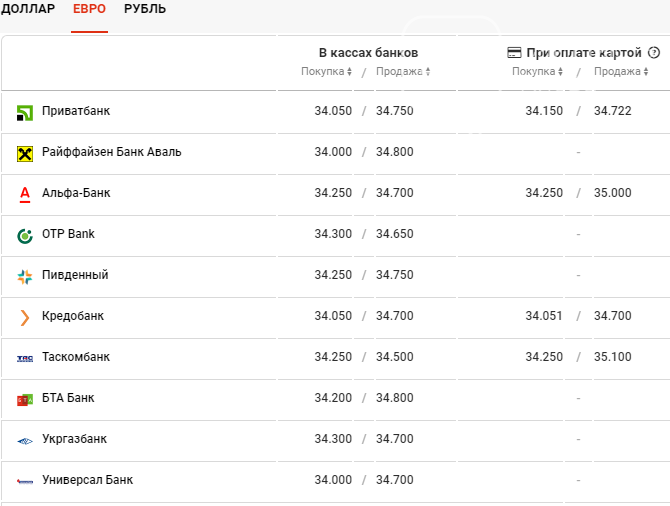Viewport: 670px width, 506px height.
Task: Click the OTP Bank green circle logo
Action: click(25, 235)
